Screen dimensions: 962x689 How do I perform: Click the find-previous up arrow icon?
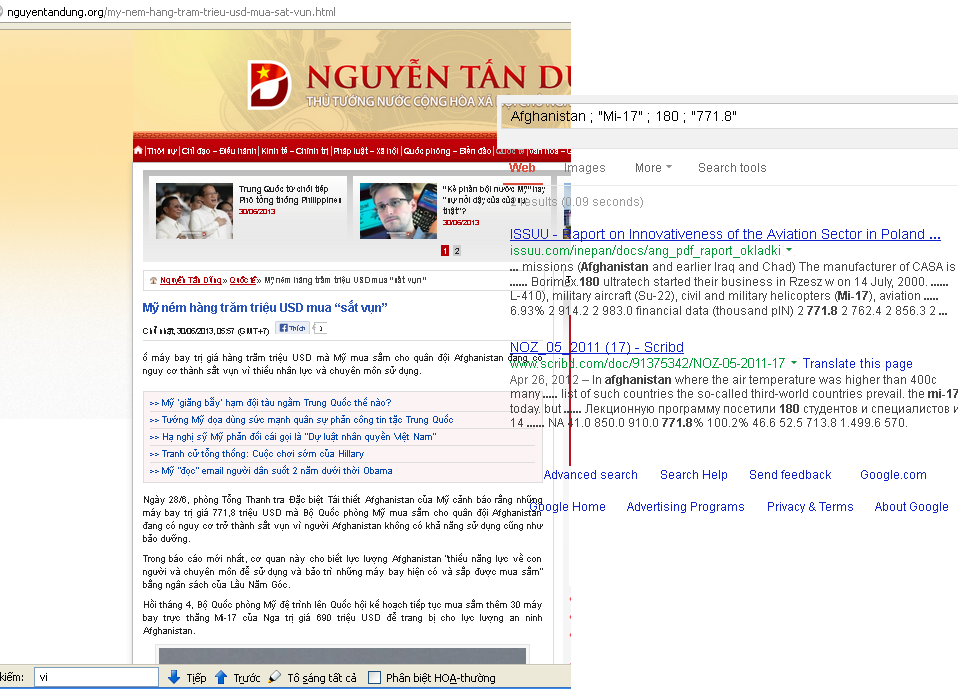tap(221, 677)
